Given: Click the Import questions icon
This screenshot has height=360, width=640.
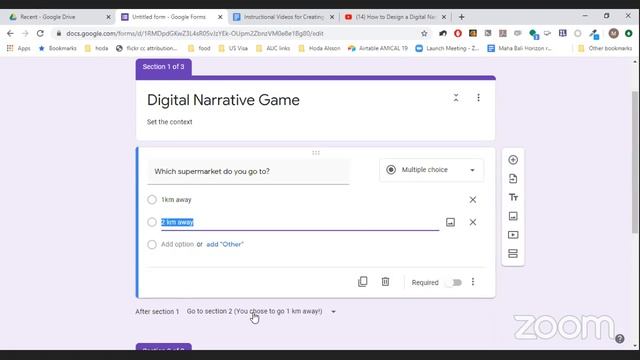Looking at the screenshot, I should point(513,178).
